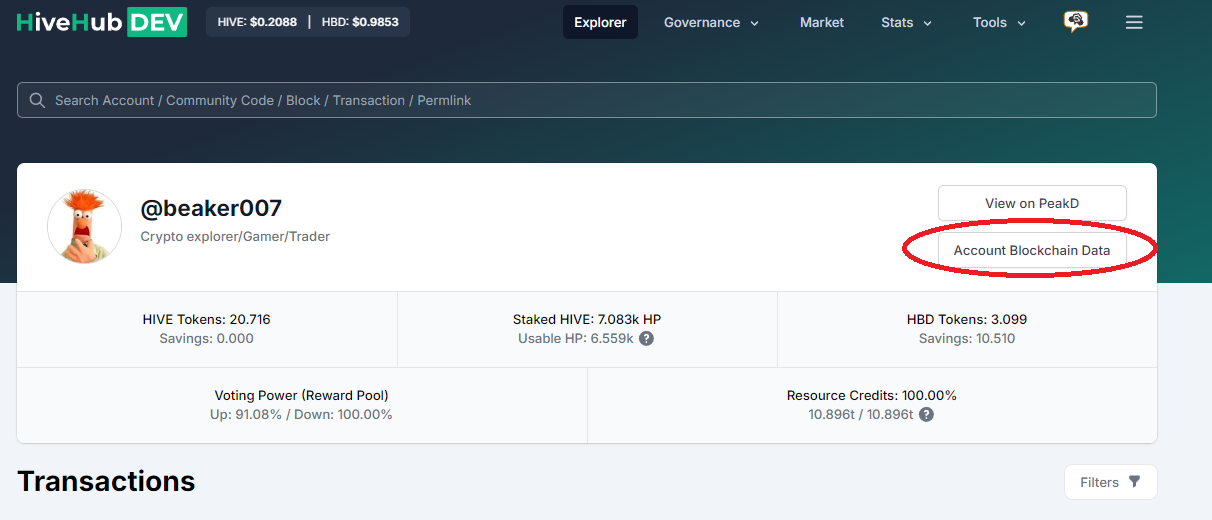Open the hamburger menu icon
This screenshot has width=1212, height=520.
coord(1134,22)
